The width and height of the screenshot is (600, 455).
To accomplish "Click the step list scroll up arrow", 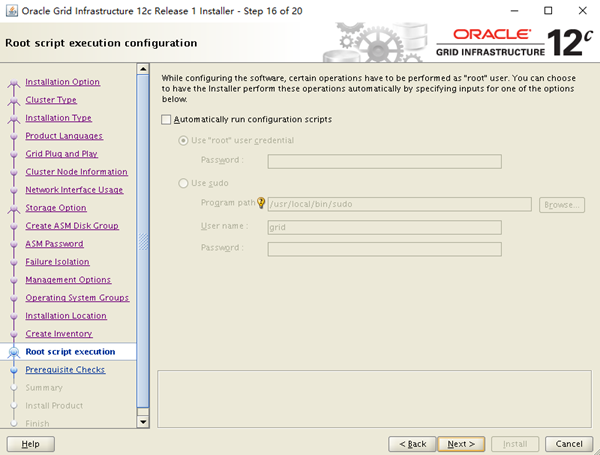I will click(x=143, y=69).
